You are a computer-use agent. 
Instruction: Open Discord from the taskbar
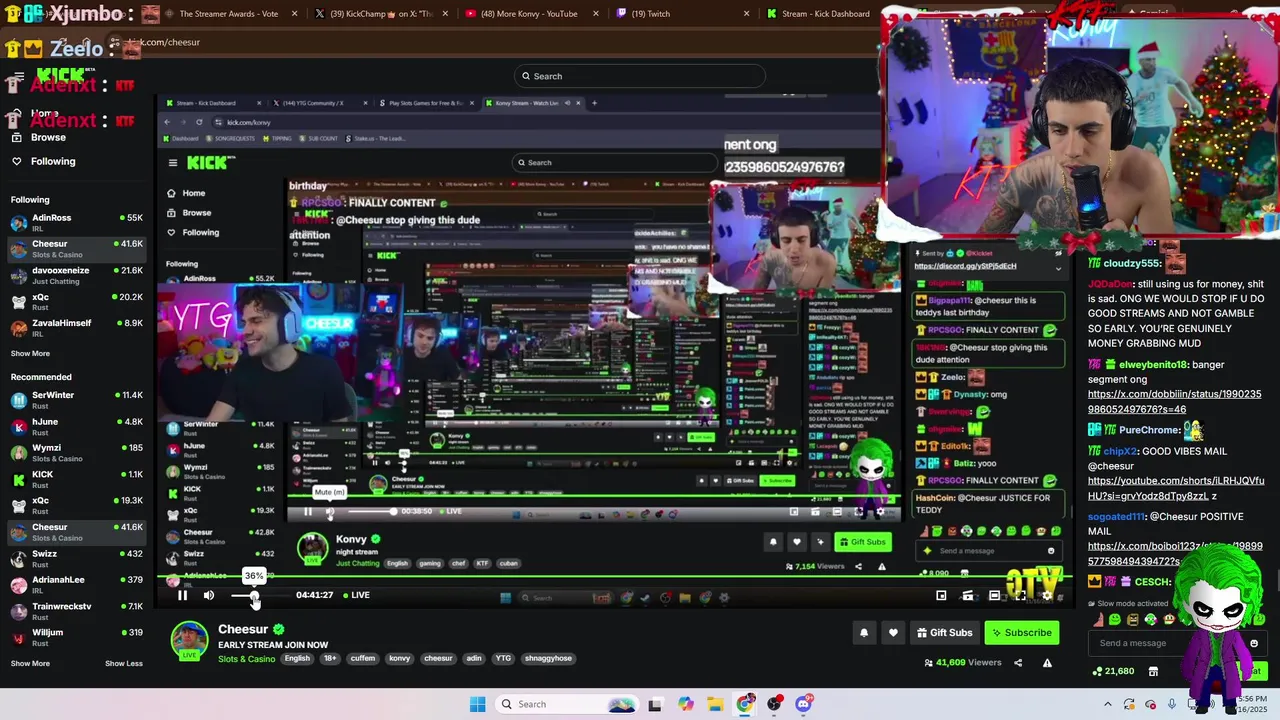tap(803, 704)
